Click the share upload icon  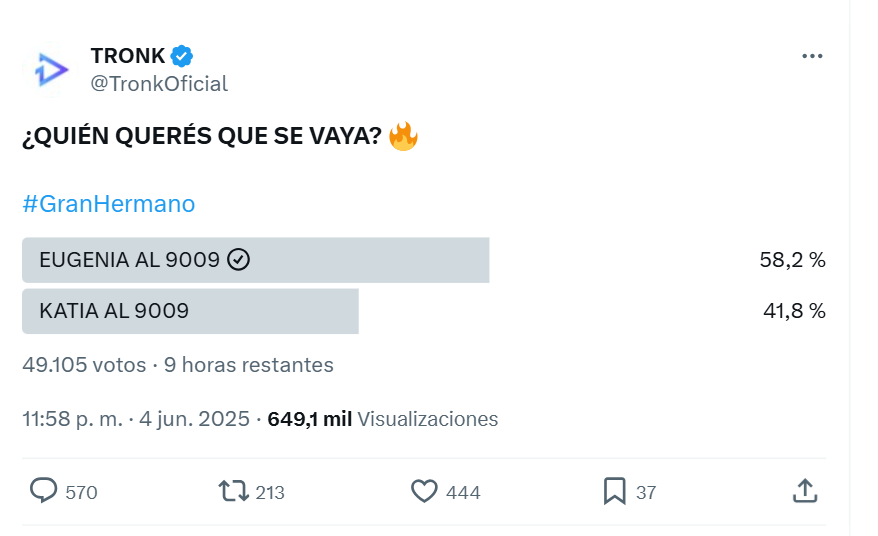(x=805, y=491)
